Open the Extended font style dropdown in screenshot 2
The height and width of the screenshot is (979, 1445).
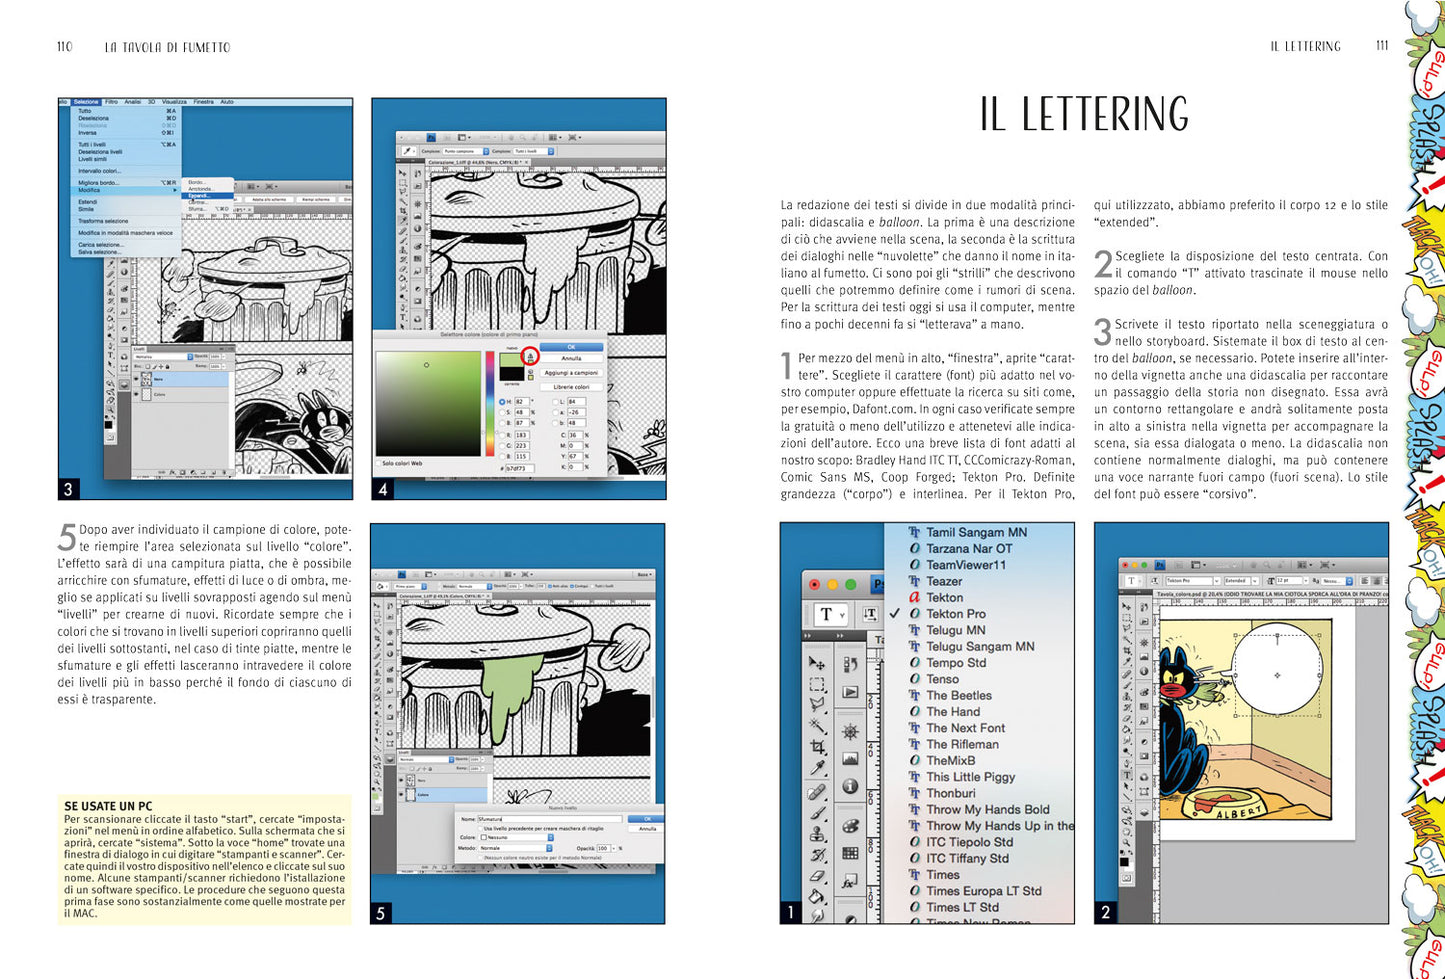1241,581
